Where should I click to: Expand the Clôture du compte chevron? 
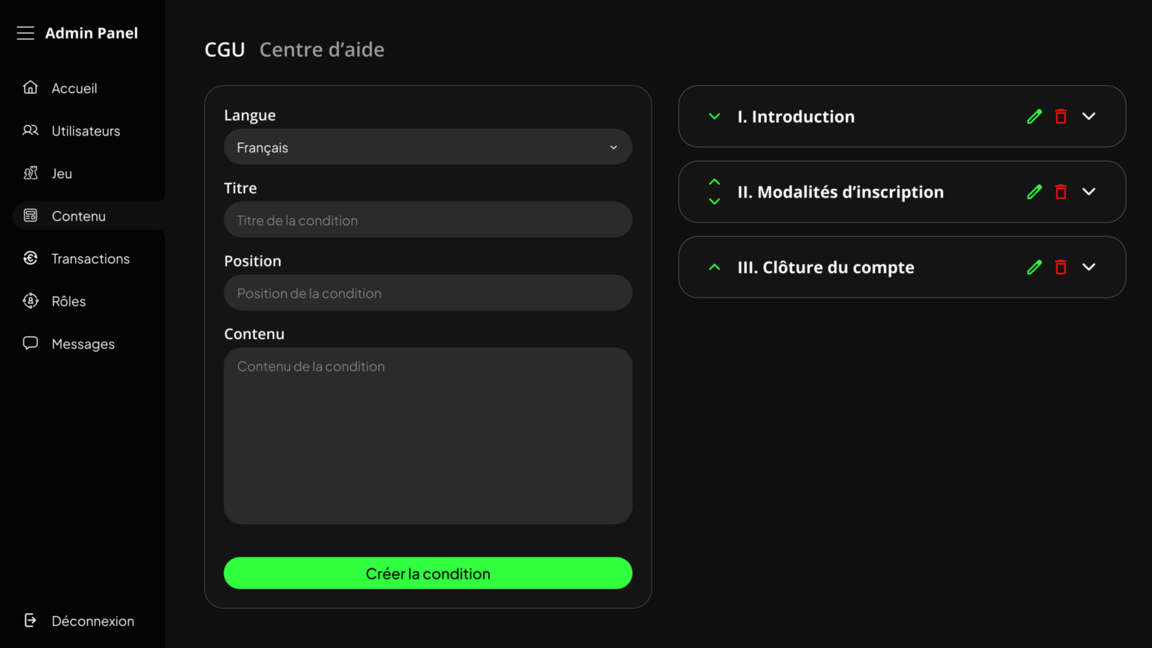1089,267
